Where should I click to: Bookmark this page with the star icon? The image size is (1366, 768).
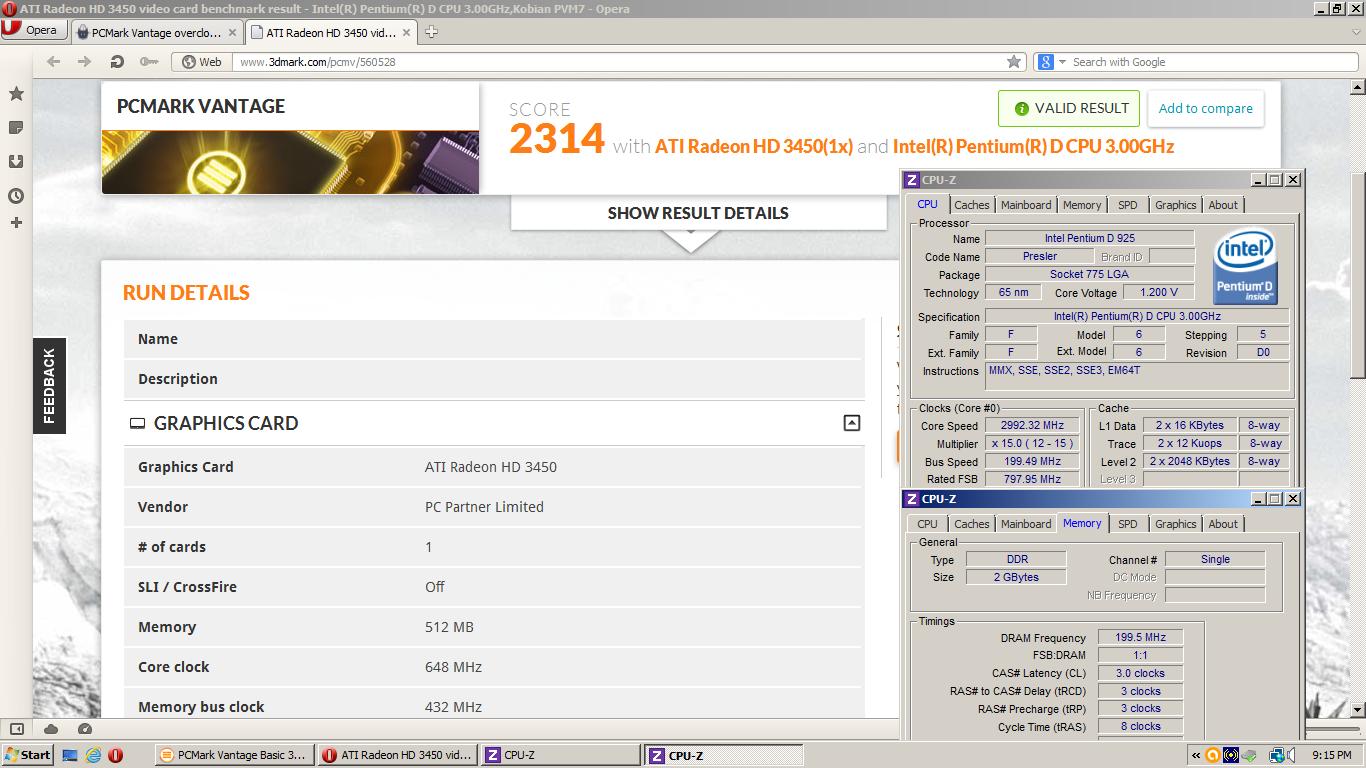coord(1014,62)
